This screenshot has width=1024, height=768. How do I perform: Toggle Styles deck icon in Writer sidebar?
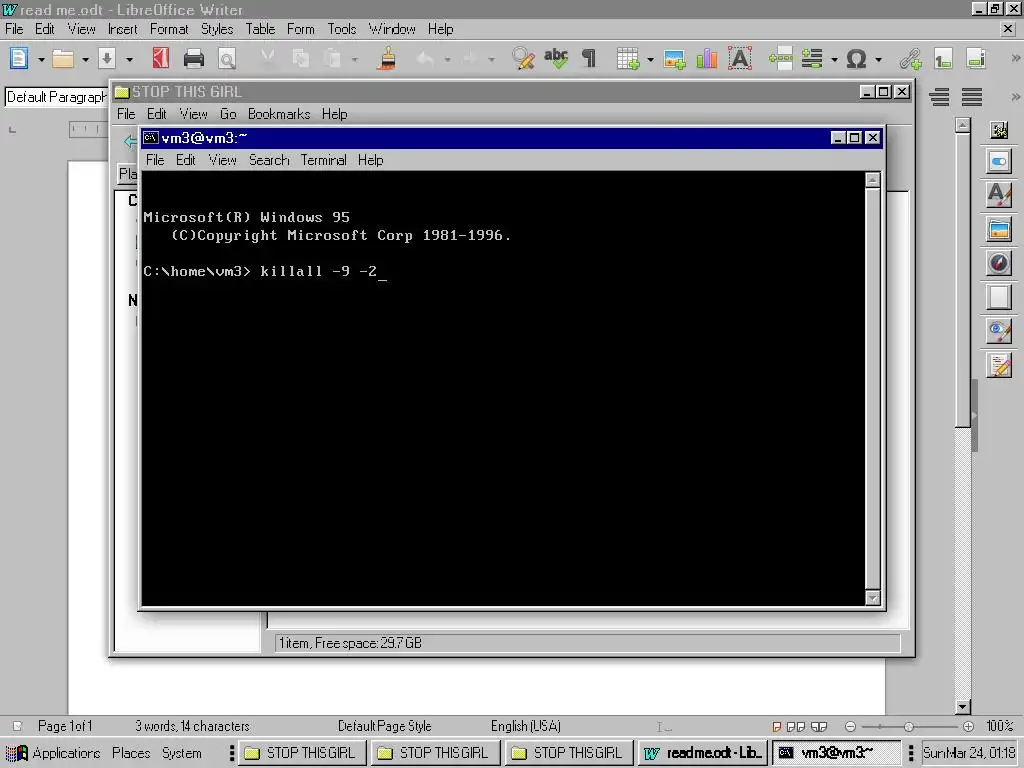999,195
